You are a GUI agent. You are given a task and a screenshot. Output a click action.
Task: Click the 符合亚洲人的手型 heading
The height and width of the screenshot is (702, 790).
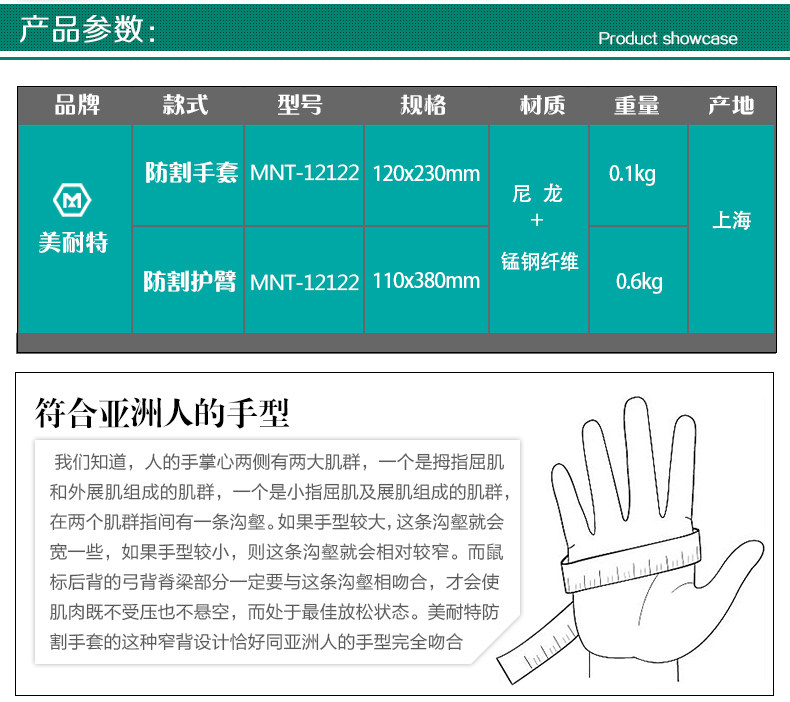pyautogui.click(x=162, y=413)
